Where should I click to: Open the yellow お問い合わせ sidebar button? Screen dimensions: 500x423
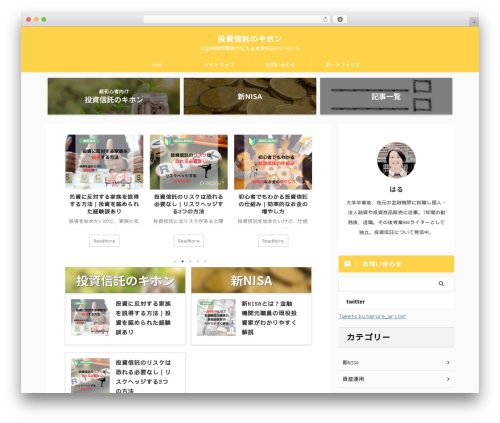point(396,264)
